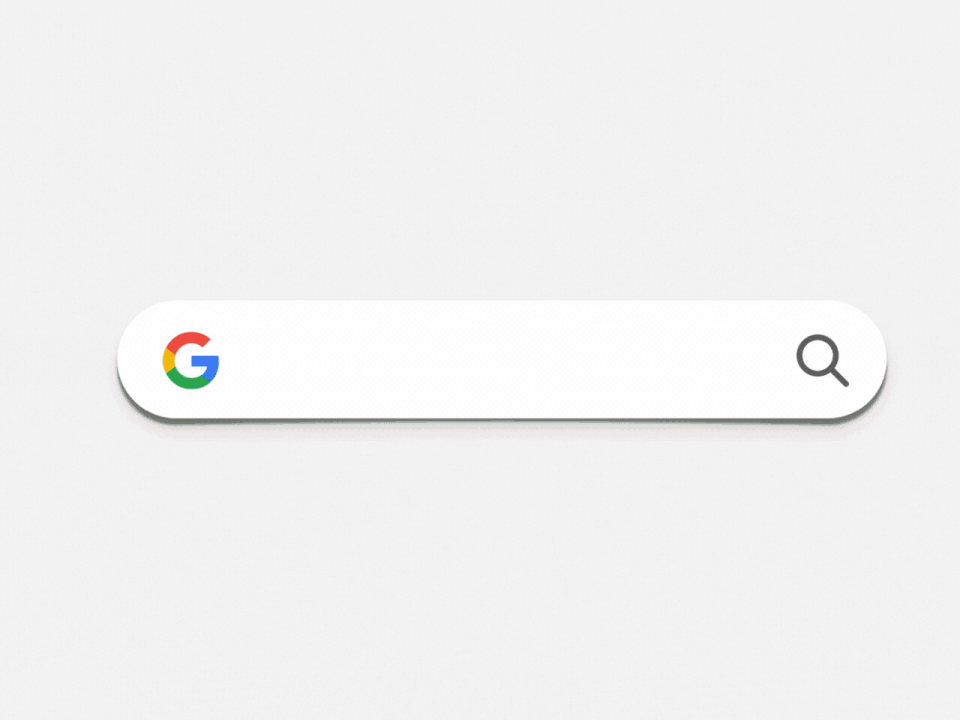
Task: Submit search using the magnifier icon
Action: pos(822,361)
